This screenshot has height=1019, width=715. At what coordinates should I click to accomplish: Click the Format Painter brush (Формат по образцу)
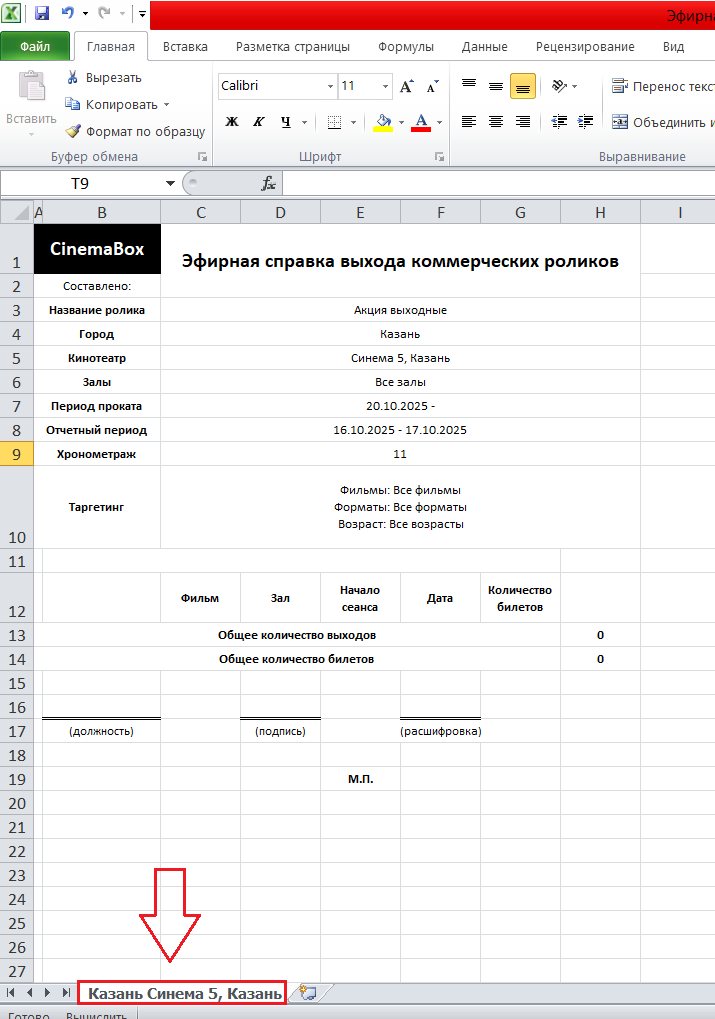[x=73, y=131]
